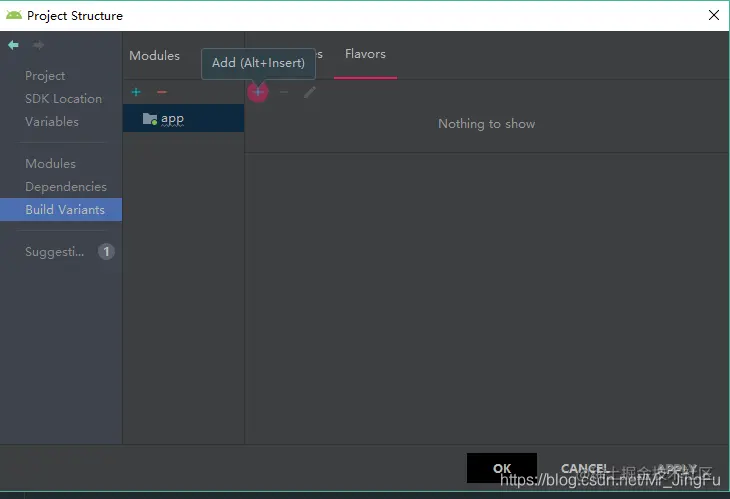Select the app module row
The width and height of the screenshot is (730, 499).
(x=183, y=118)
